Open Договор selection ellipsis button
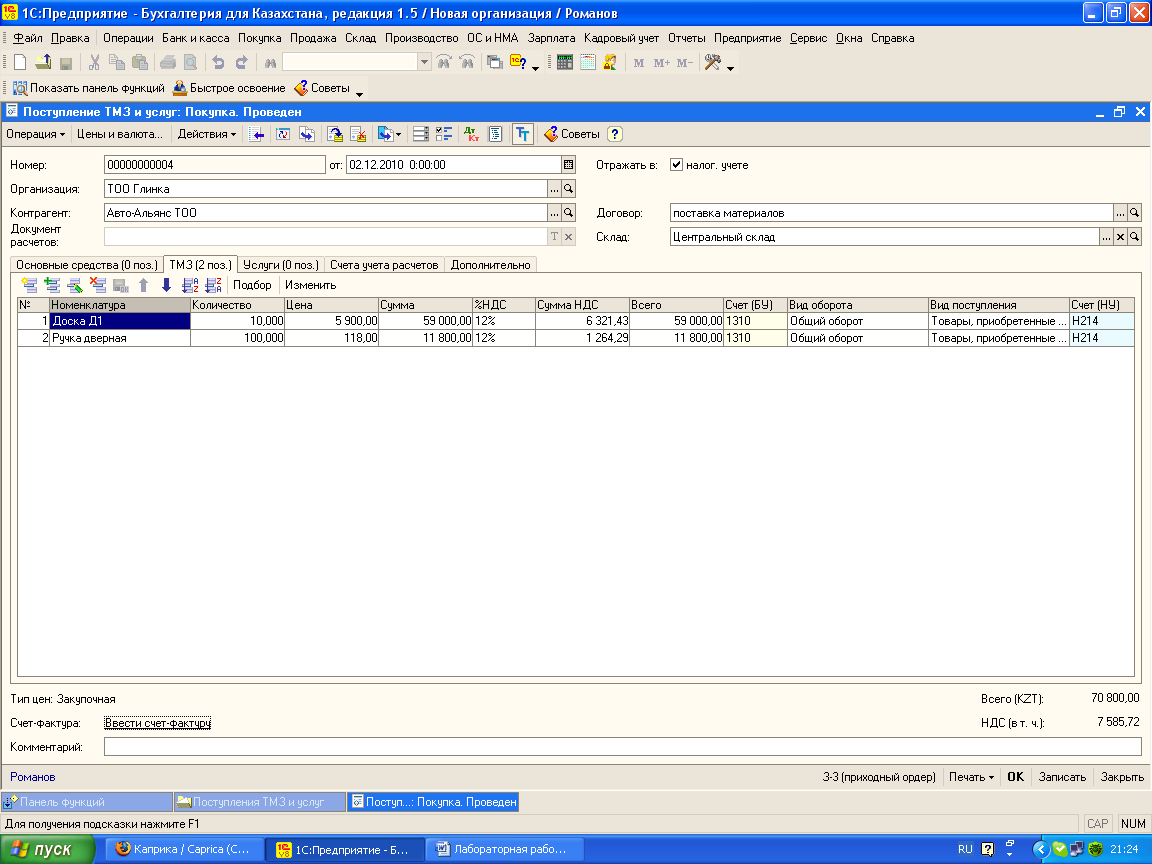Viewport: 1152px width, 864px height. point(1120,213)
